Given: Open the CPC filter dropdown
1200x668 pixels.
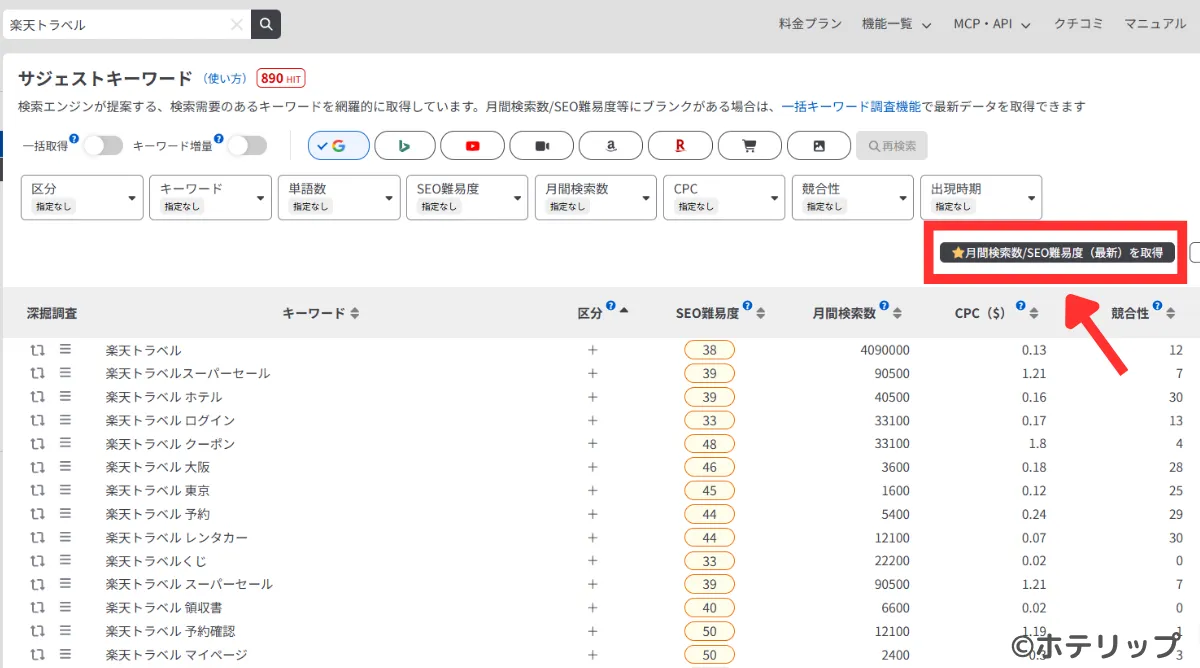Looking at the screenshot, I should 724,197.
